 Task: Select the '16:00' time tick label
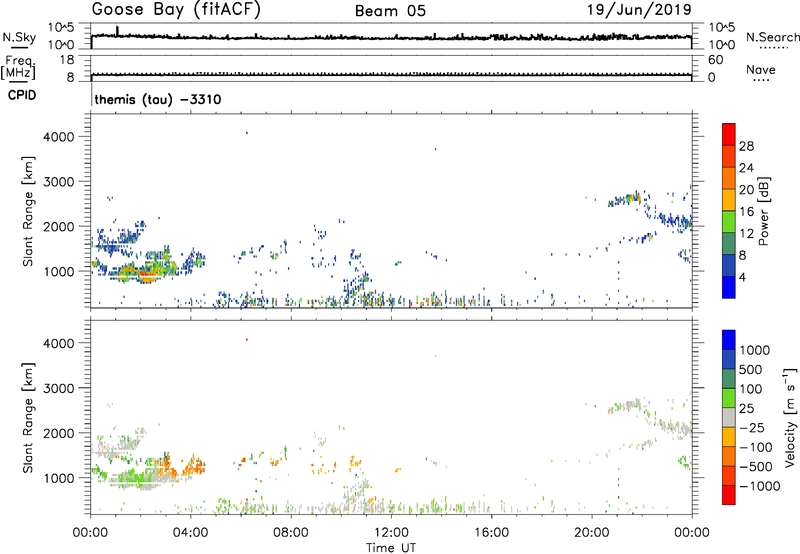coord(491,533)
